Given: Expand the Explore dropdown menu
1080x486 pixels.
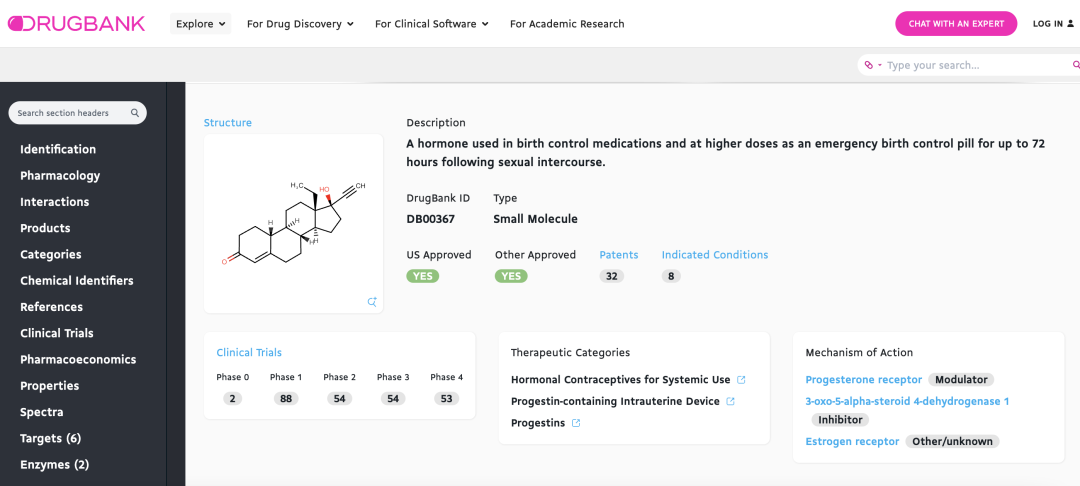Looking at the screenshot, I should [200, 24].
